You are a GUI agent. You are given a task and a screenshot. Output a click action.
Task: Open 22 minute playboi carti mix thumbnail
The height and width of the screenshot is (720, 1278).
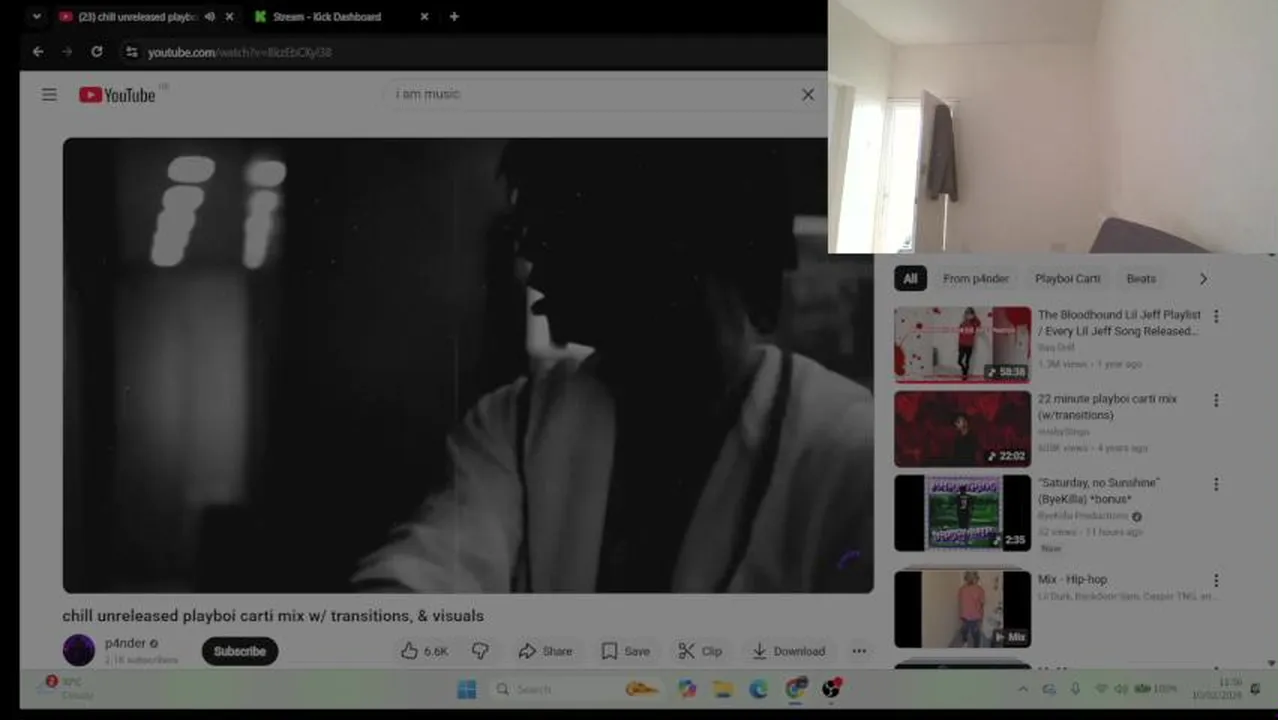[962, 428]
